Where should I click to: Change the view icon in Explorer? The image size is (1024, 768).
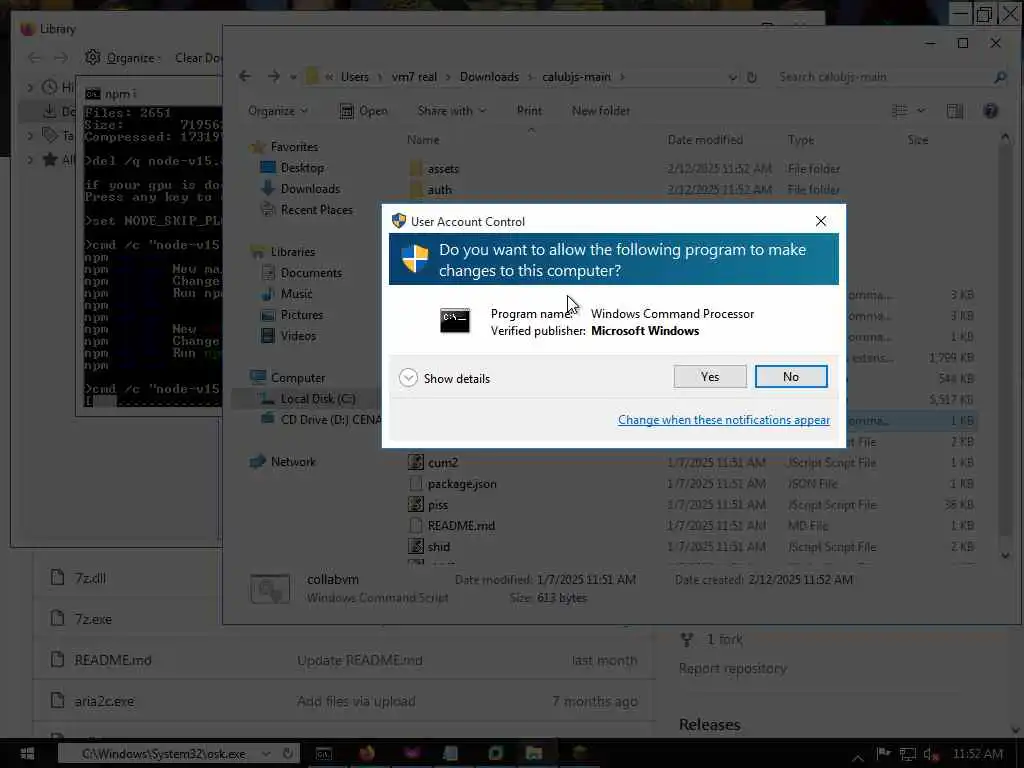pos(900,111)
